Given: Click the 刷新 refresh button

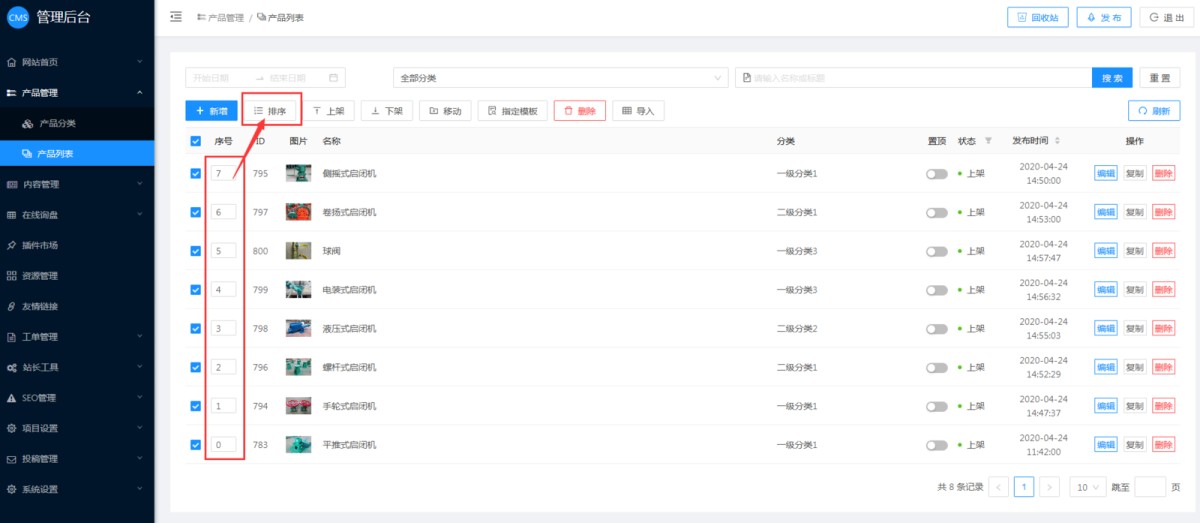Looking at the screenshot, I should pyautogui.click(x=1153, y=111).
